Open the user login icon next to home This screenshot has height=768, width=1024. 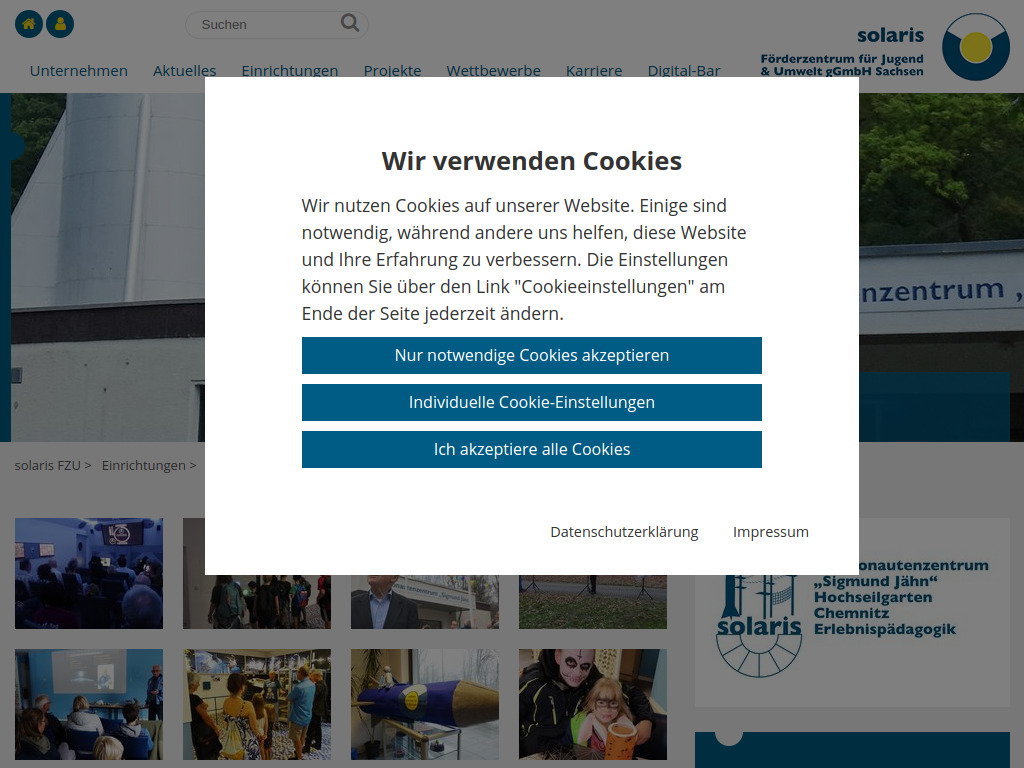point(61,24)
